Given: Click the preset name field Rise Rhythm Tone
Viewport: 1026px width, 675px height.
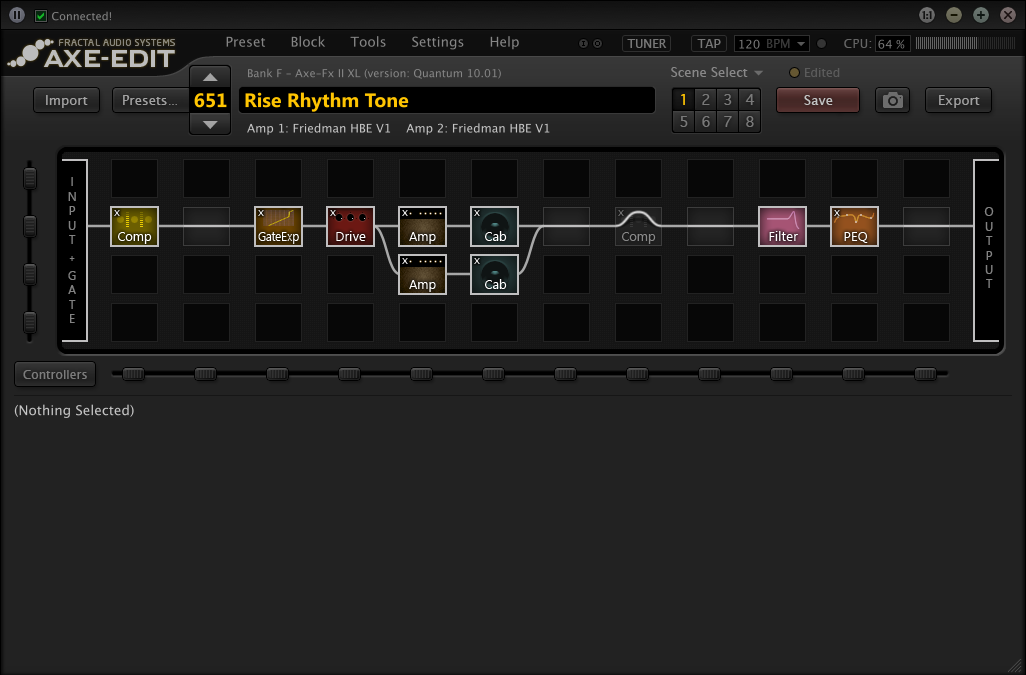Looking at the screenshot, I should click(x=446, y=100).
